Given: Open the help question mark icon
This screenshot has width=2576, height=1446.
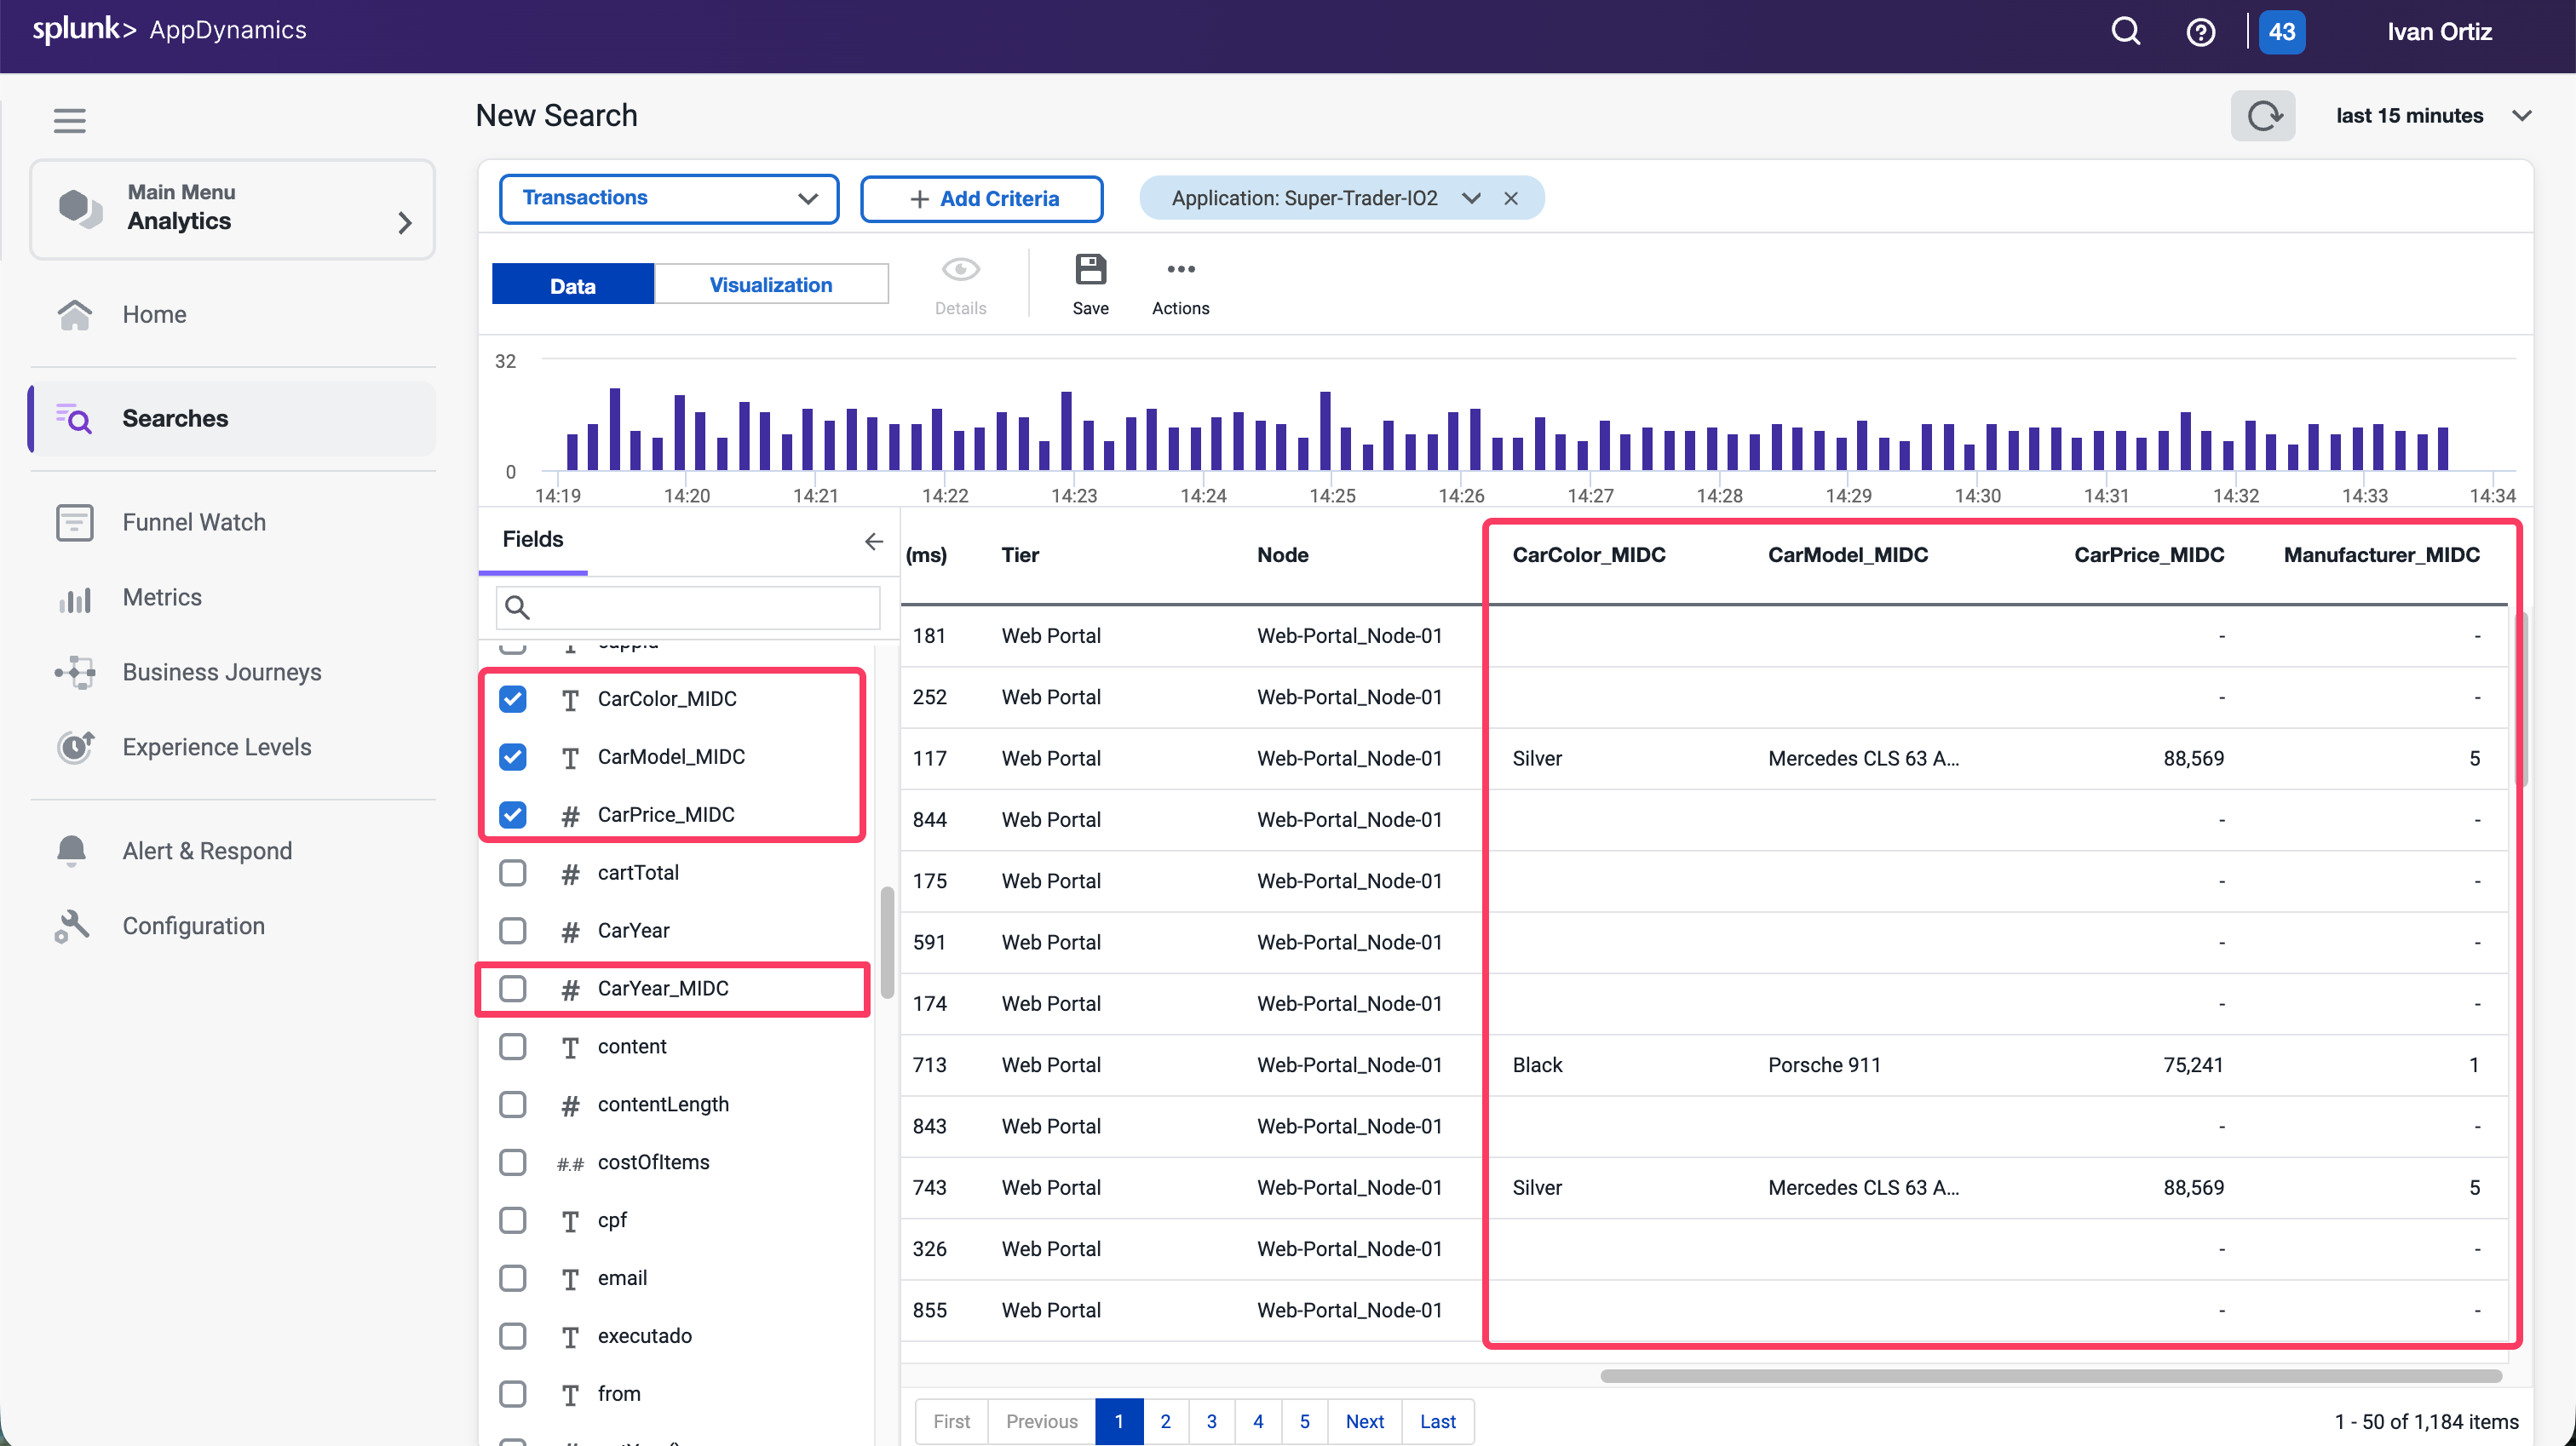Looking at the screenshot, I should (2200, 32).
